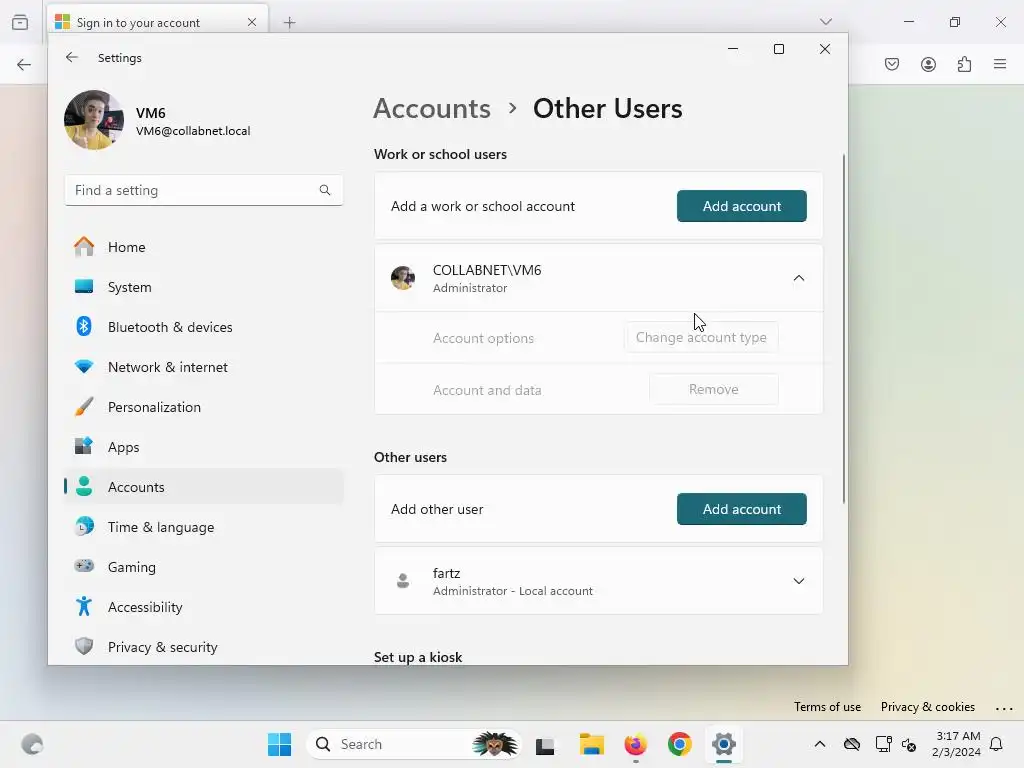Click the fartz user avatar icon

click(x=403, y=581)
